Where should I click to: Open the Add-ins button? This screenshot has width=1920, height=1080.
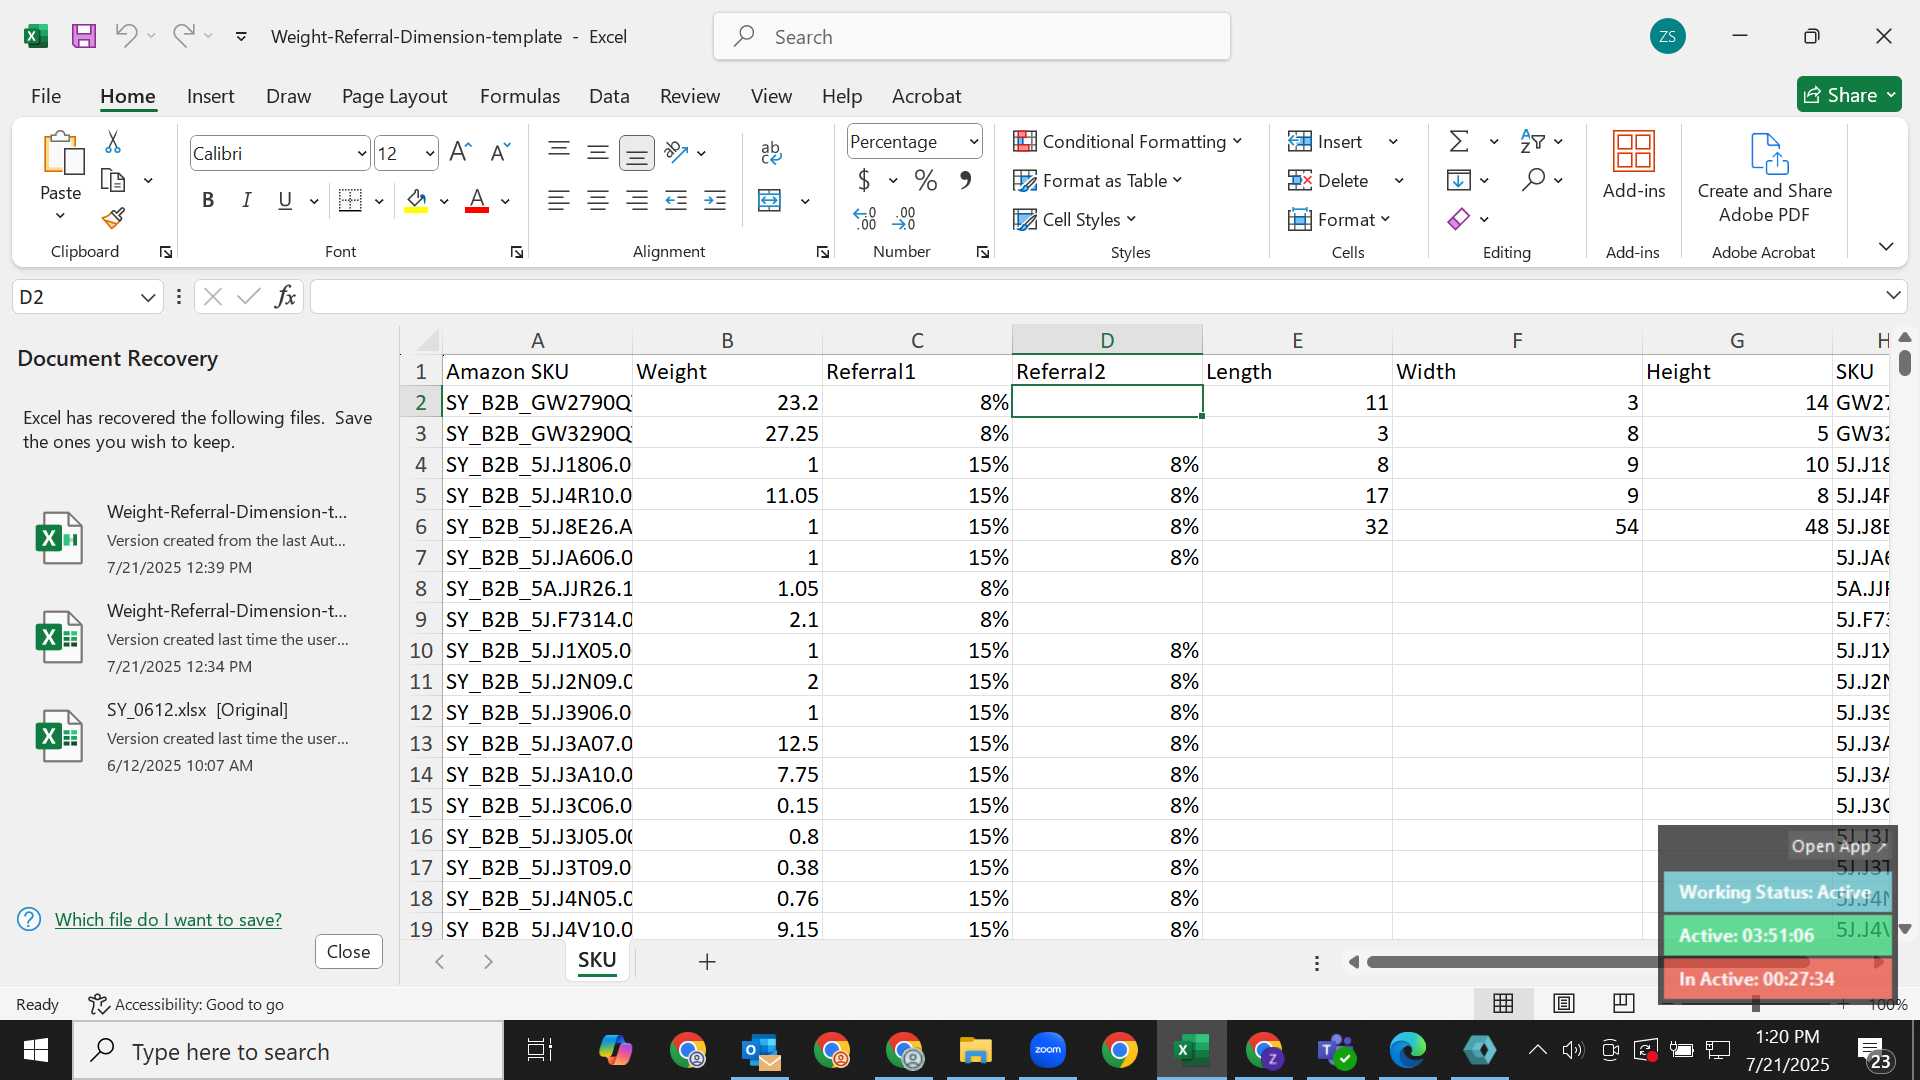1634,166
